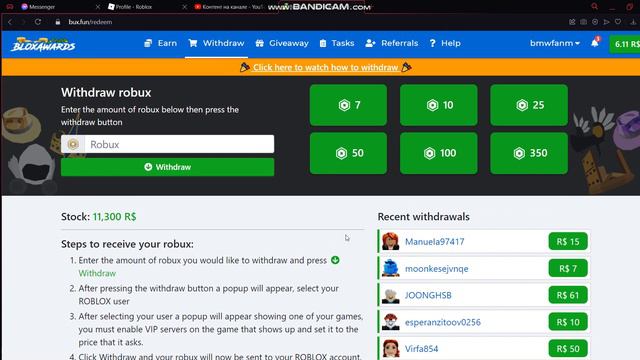Open the notifications bell

(595, 43)
